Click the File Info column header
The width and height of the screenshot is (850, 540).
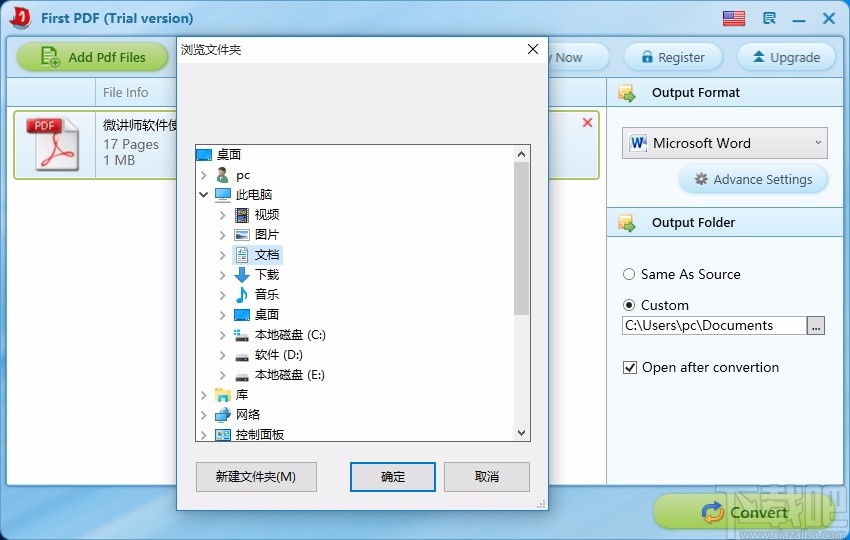[125, 93]
